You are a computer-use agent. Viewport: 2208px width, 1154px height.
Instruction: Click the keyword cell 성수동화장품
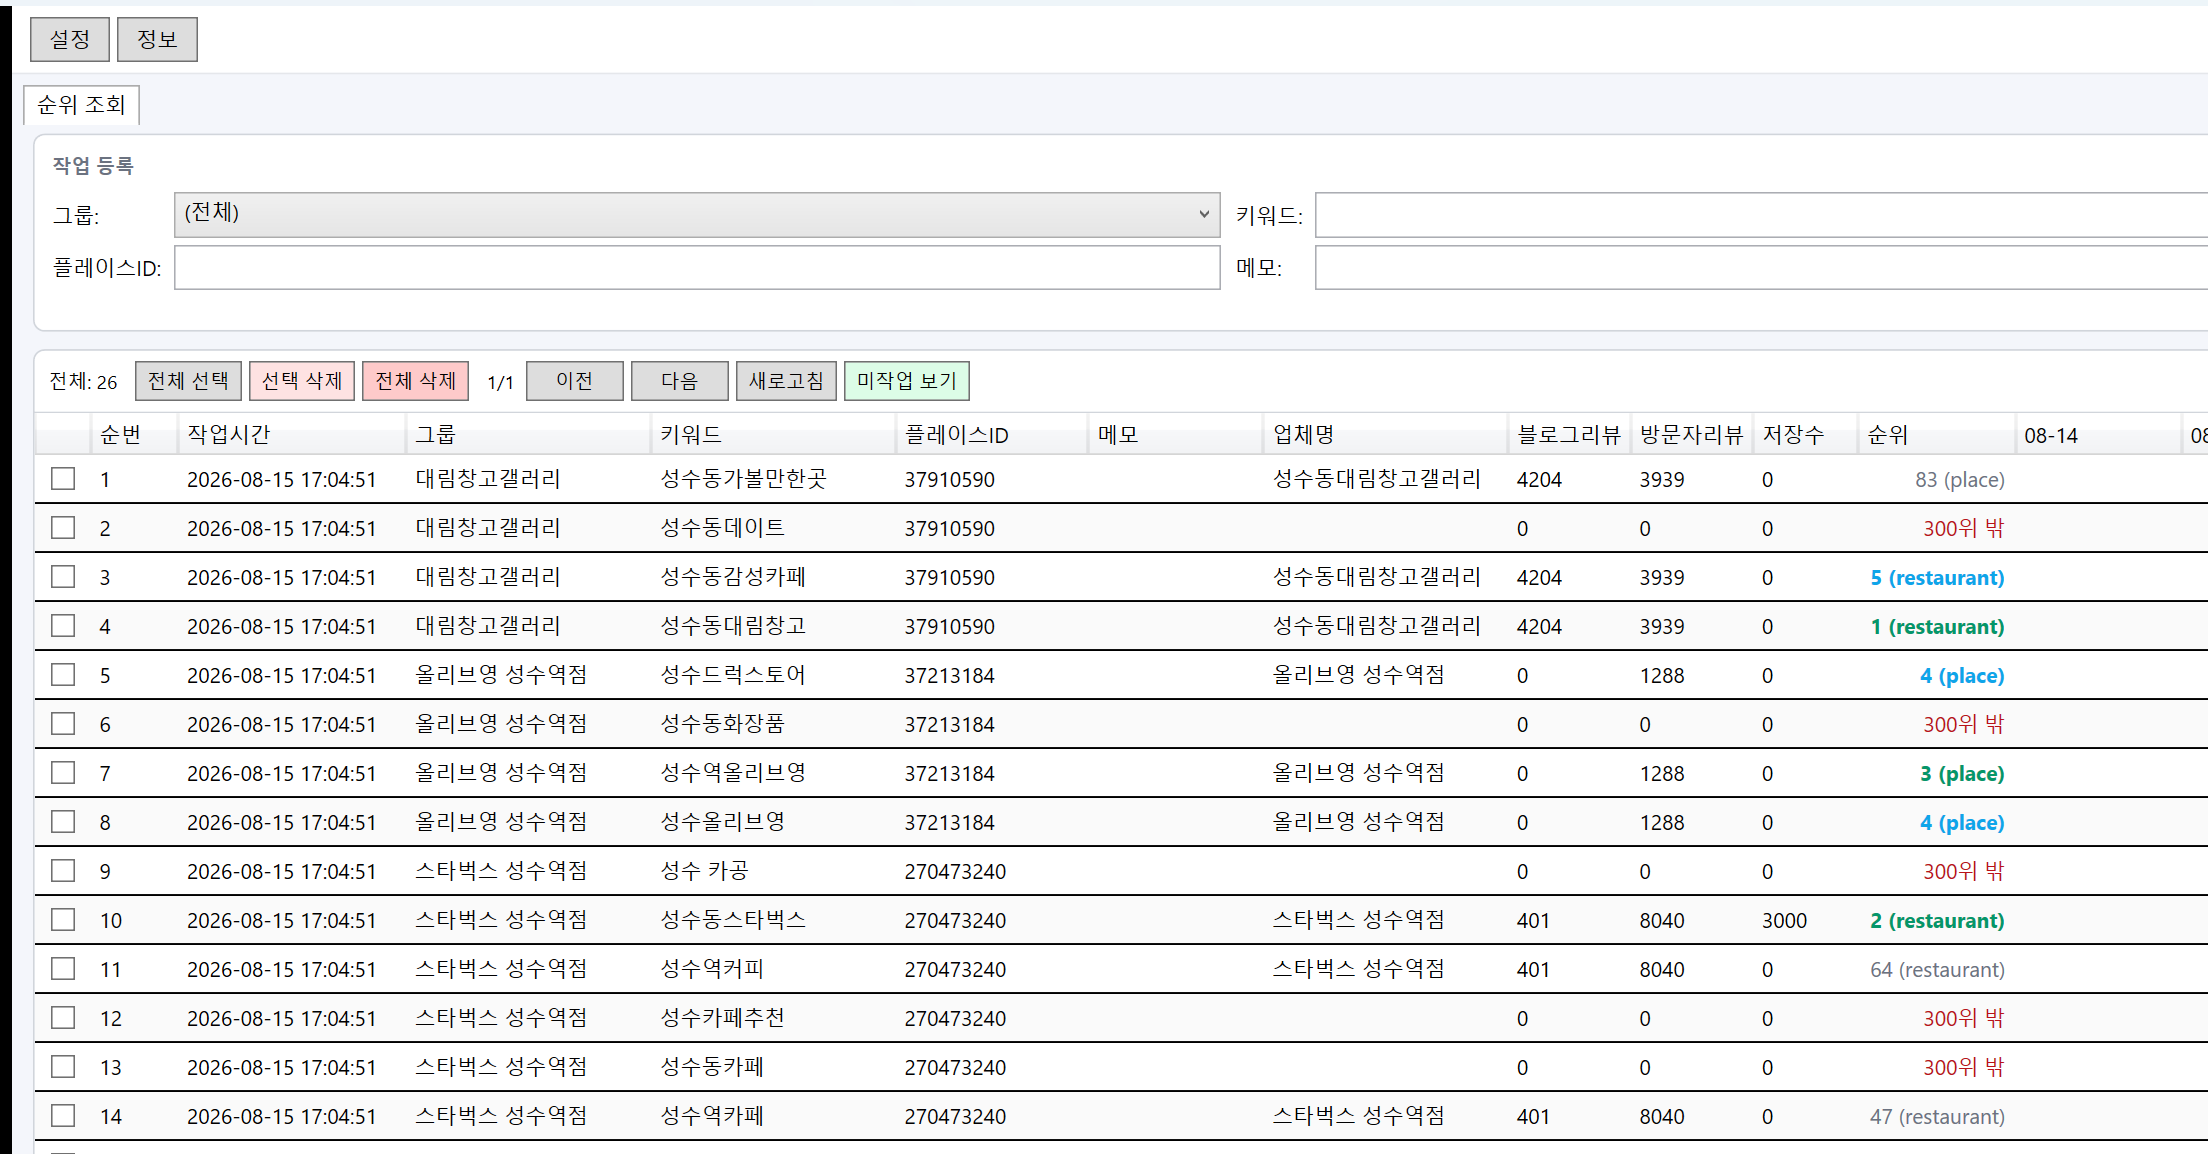click(x=722, y=724)
